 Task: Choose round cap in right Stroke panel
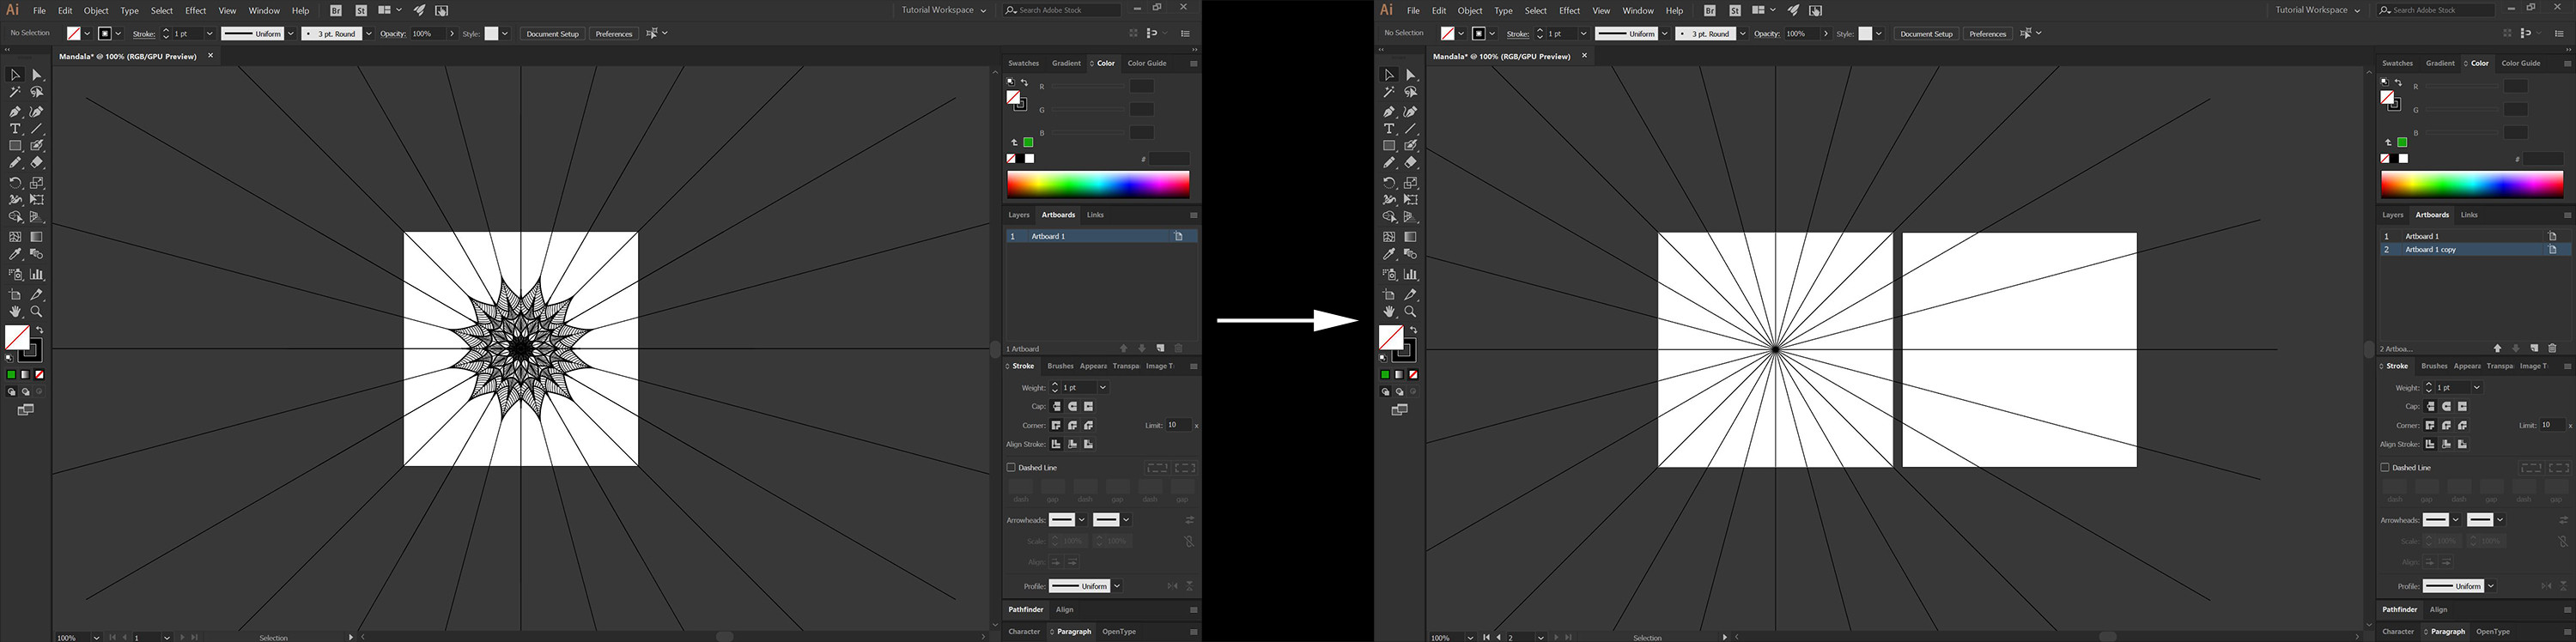point(2446,406)
